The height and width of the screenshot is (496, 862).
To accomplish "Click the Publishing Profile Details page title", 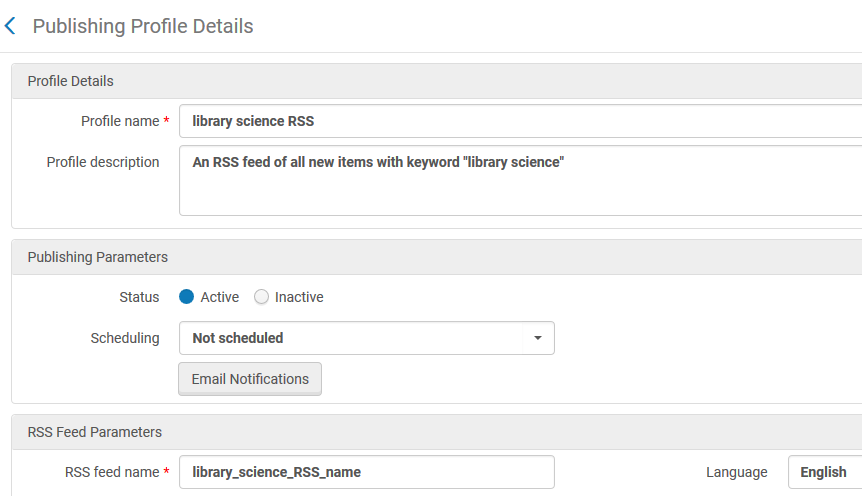I will click(x=143, y=26).
